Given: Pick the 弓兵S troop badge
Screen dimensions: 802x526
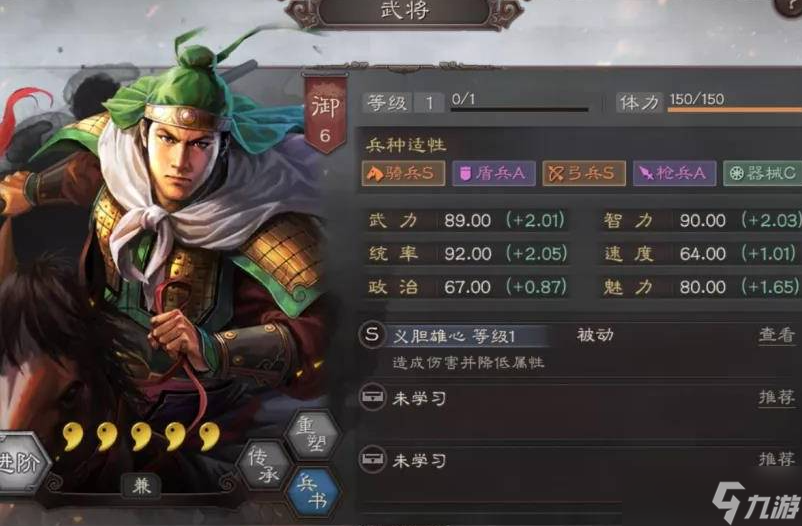Looking at the screenshot, I should [x=584, y=173].
